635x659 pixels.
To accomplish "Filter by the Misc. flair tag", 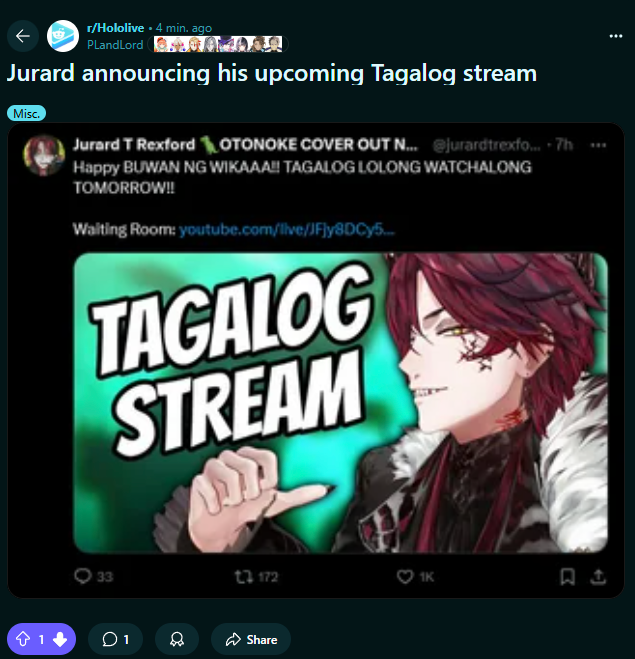I will [x=26, y=113].
